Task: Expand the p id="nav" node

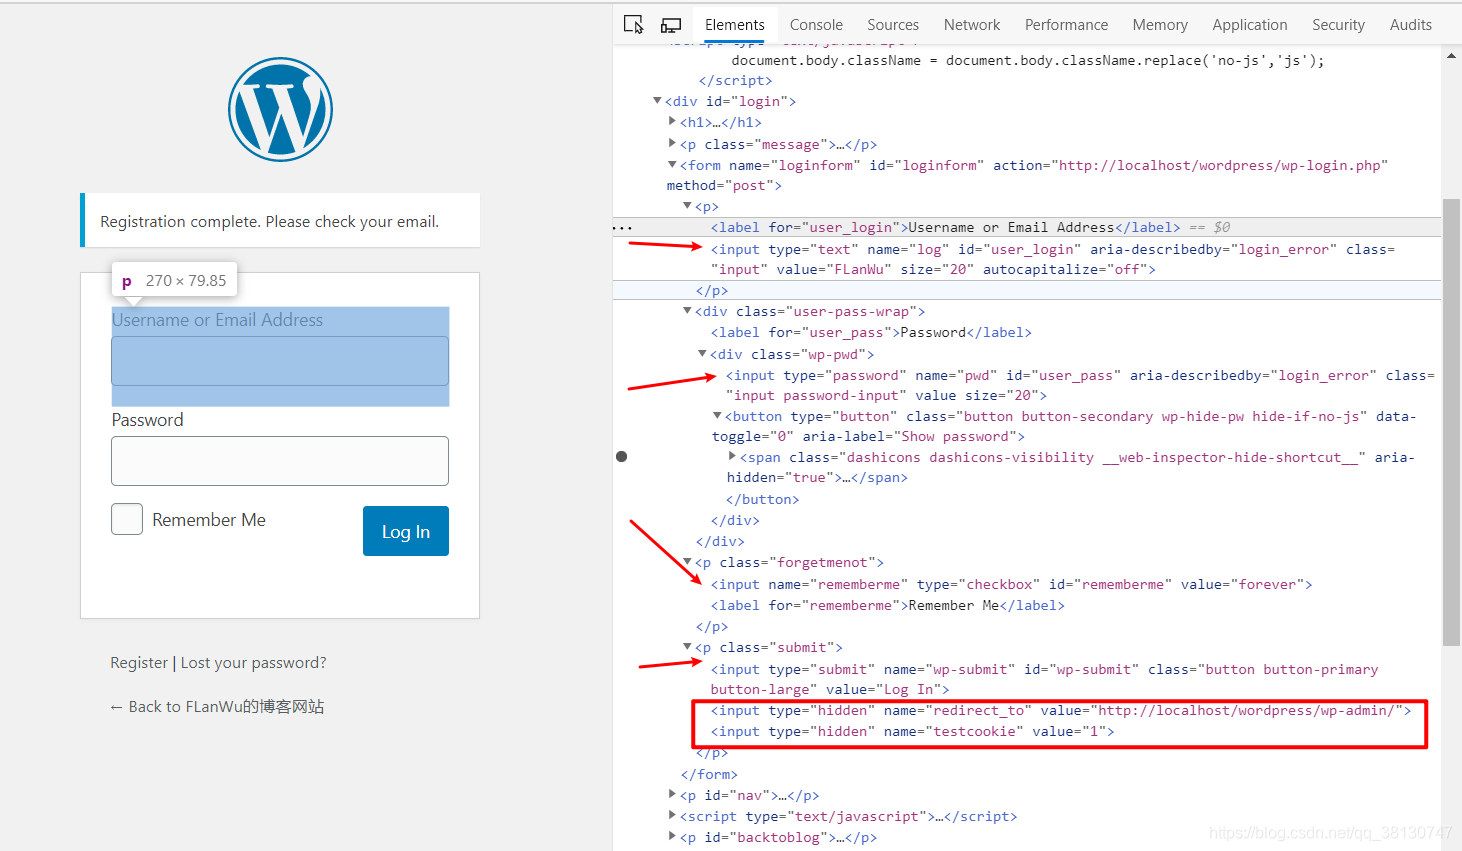Action: [x=672, y=795]
